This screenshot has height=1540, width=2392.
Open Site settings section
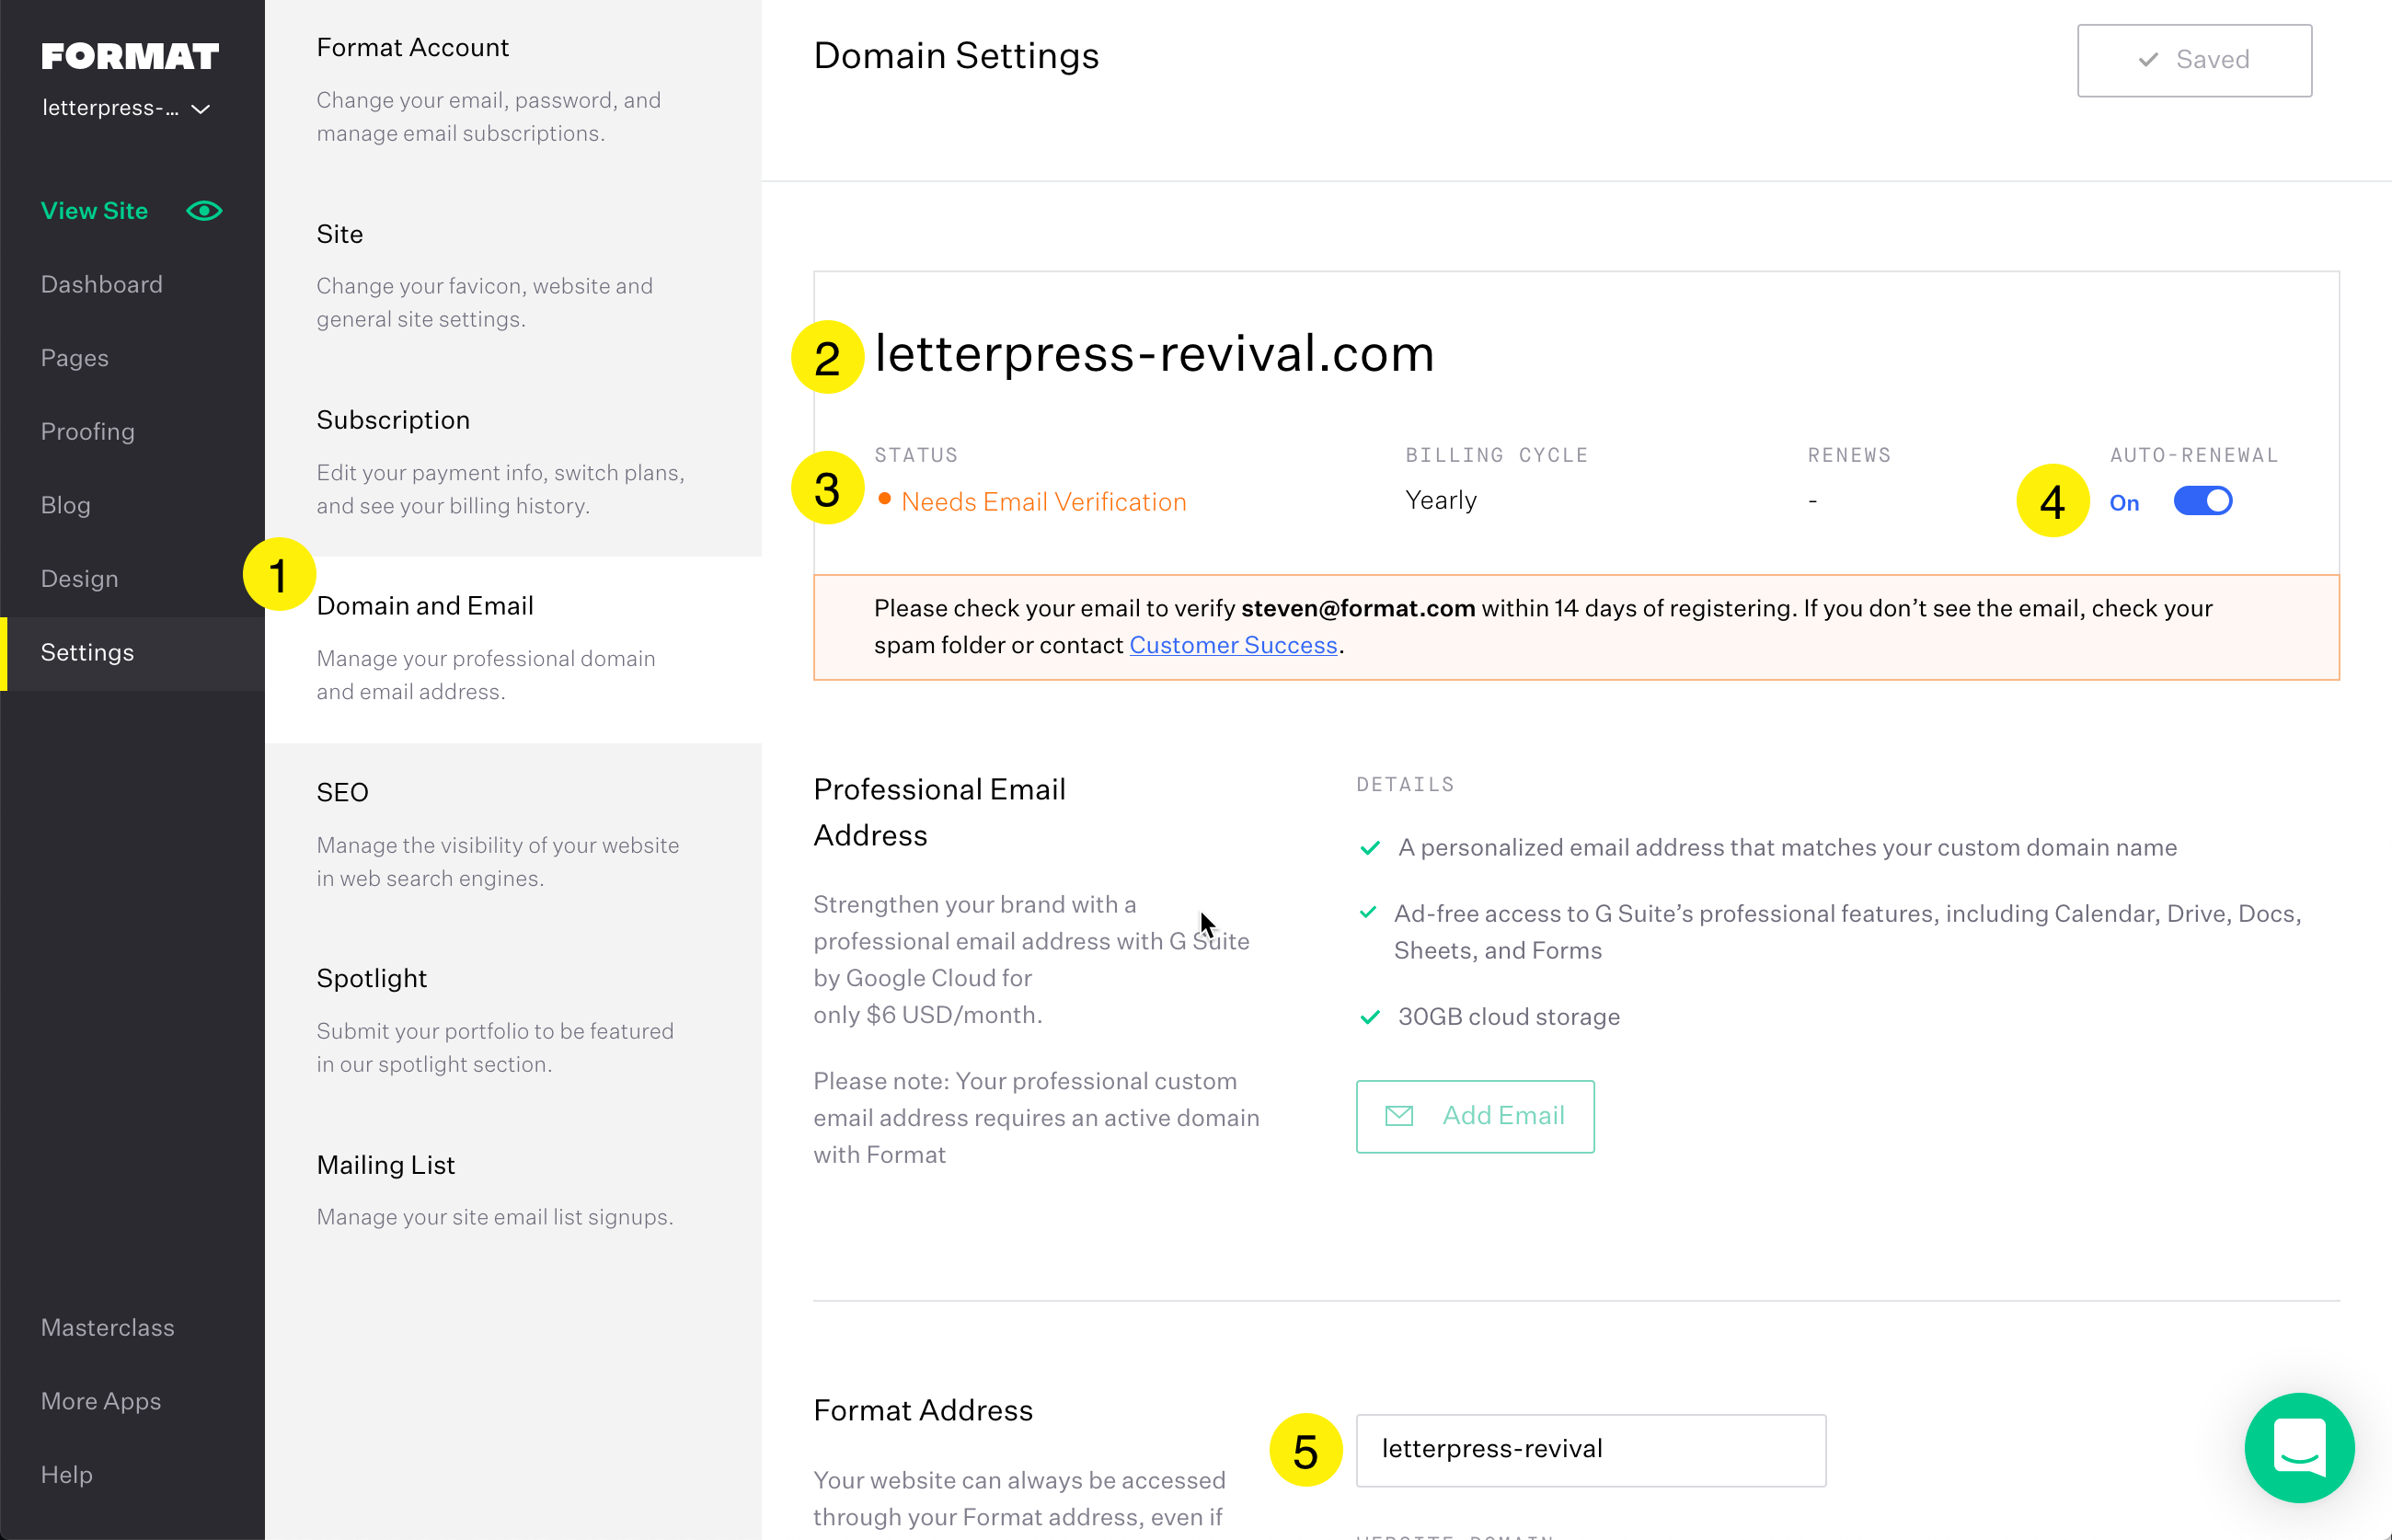(513, 277)
